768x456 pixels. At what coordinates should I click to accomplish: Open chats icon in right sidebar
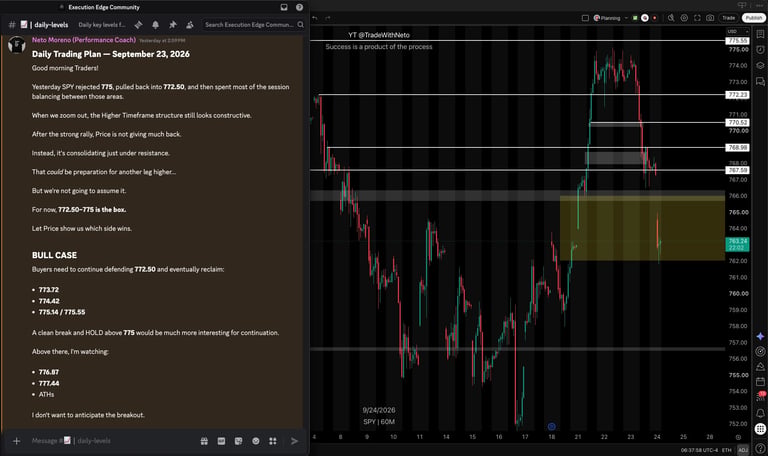pyautogui.click(x=760, y=81)
